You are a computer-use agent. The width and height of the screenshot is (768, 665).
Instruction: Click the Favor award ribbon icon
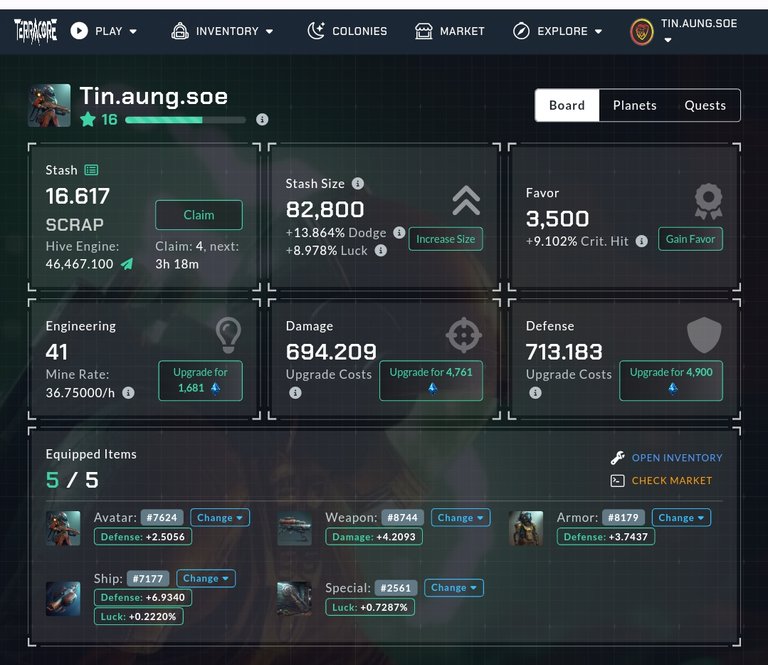[x=708, y=201]
